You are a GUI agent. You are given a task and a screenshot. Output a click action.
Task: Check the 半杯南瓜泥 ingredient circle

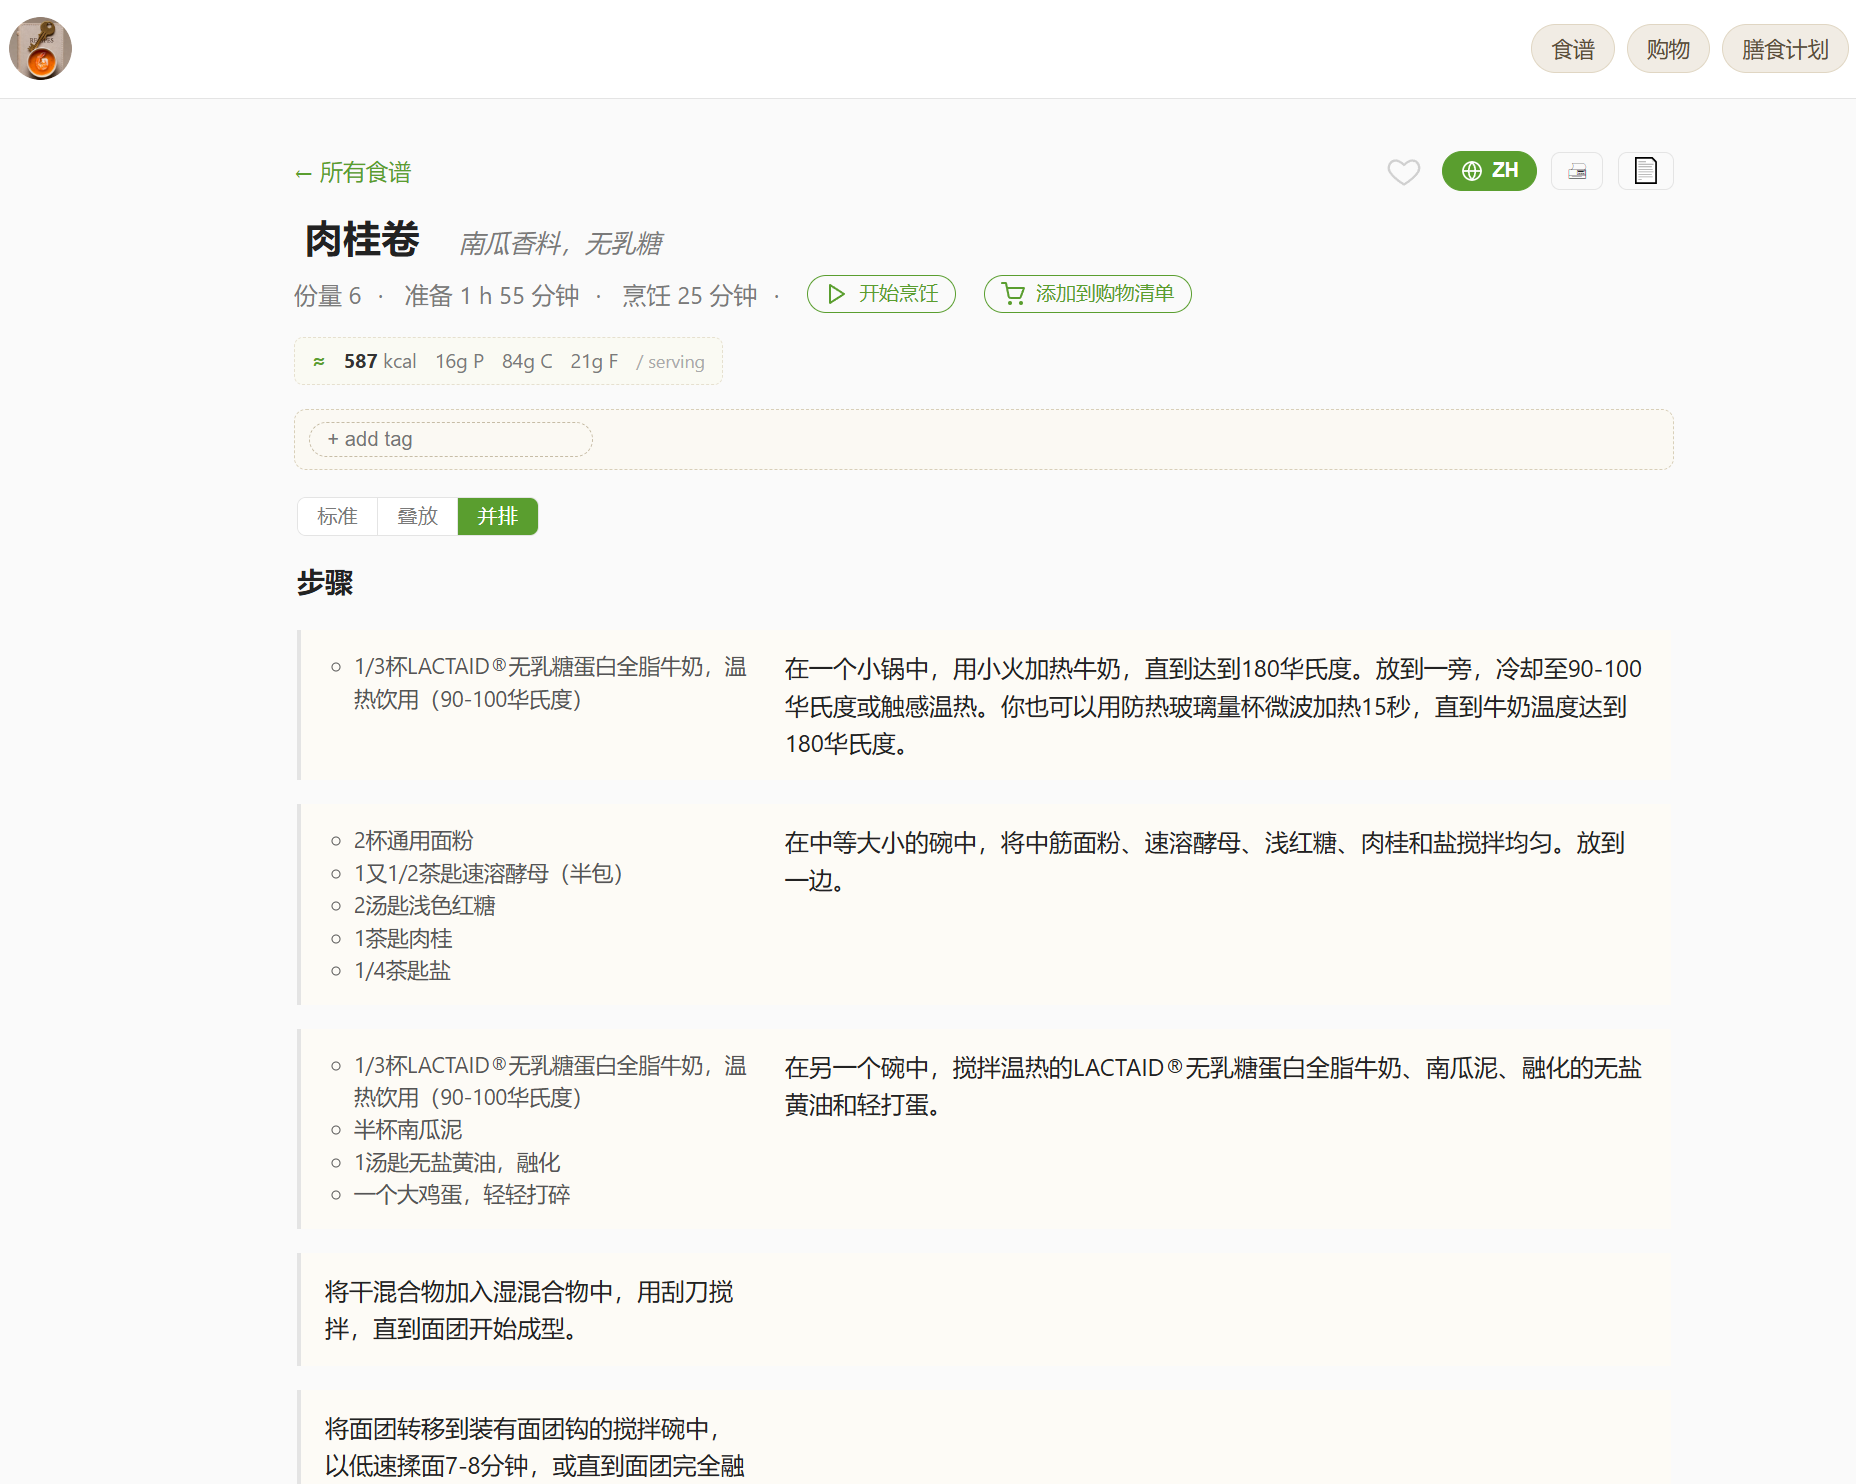coord(335,1130)
